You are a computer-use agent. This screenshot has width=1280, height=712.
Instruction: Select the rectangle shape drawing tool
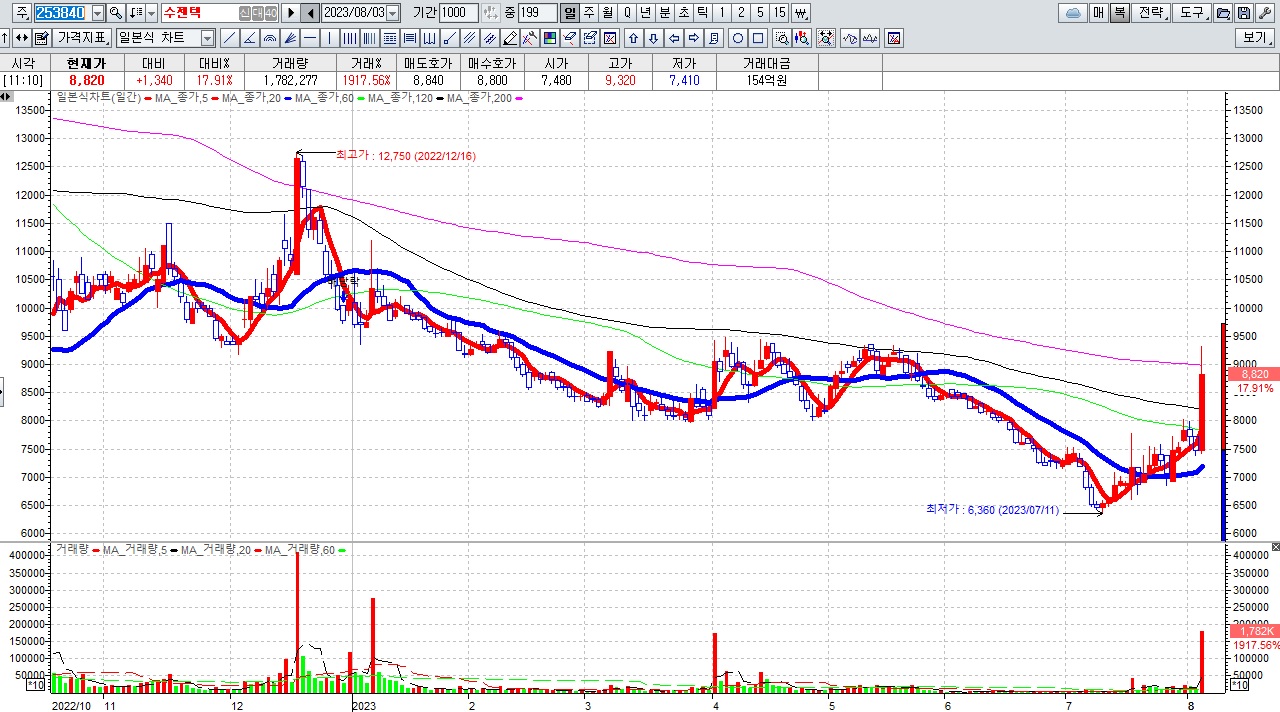click(x=758, y=38)
